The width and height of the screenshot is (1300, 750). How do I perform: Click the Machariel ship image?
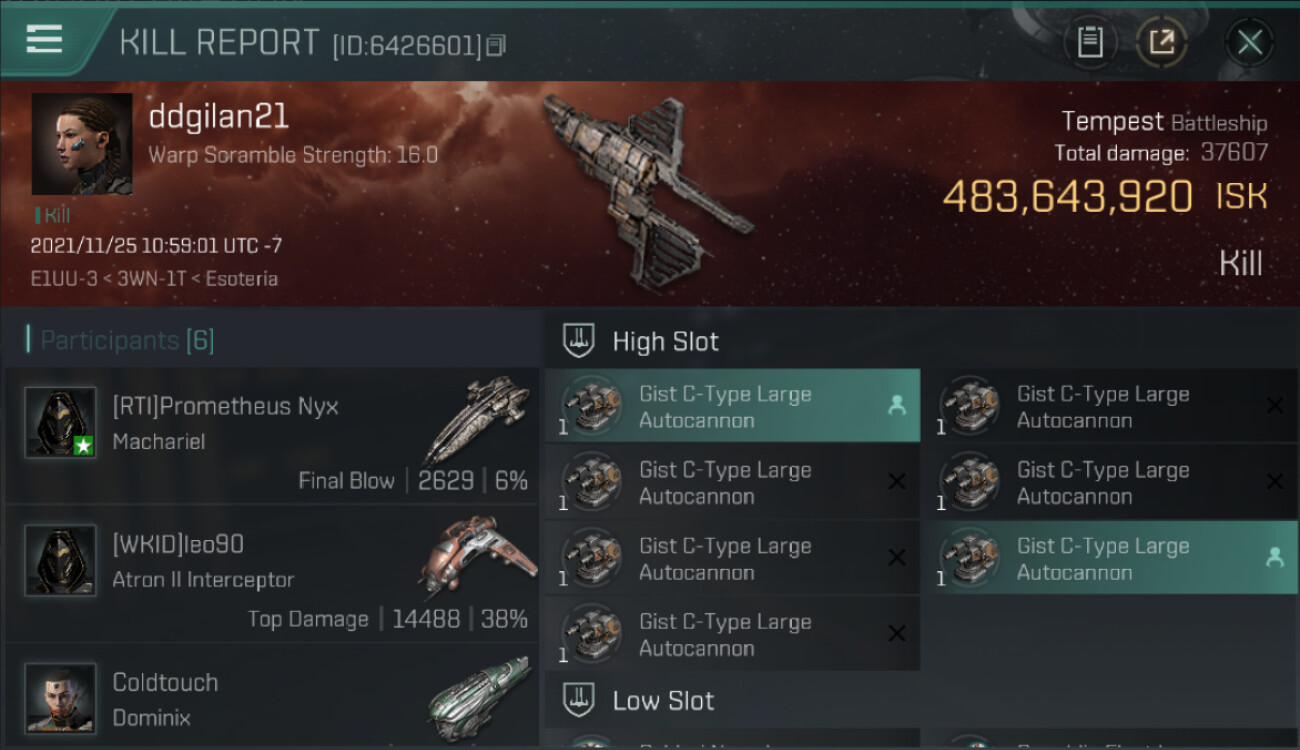click(x=476, y=419)
